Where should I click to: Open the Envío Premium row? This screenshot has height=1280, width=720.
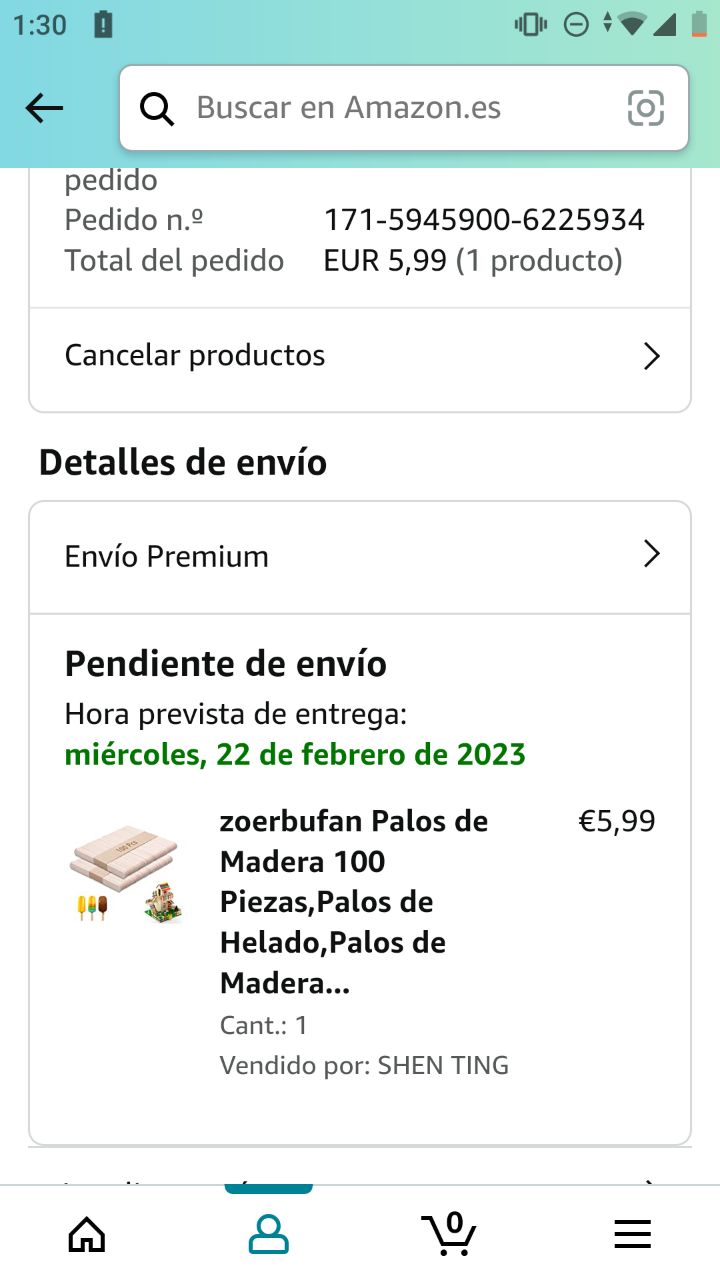point(360,557)
